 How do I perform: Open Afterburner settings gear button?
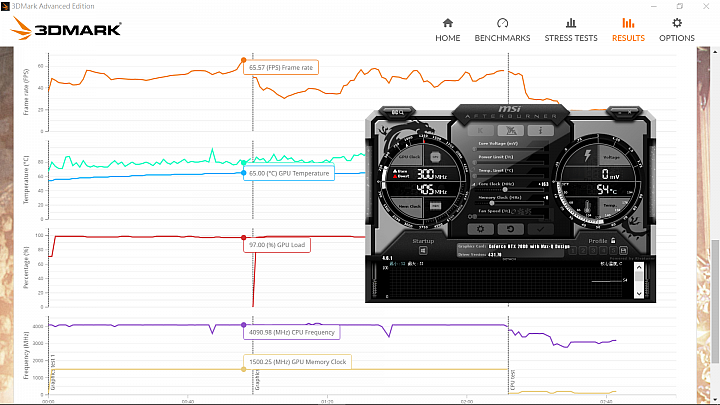pyautogui.click(x=480, y=229)
